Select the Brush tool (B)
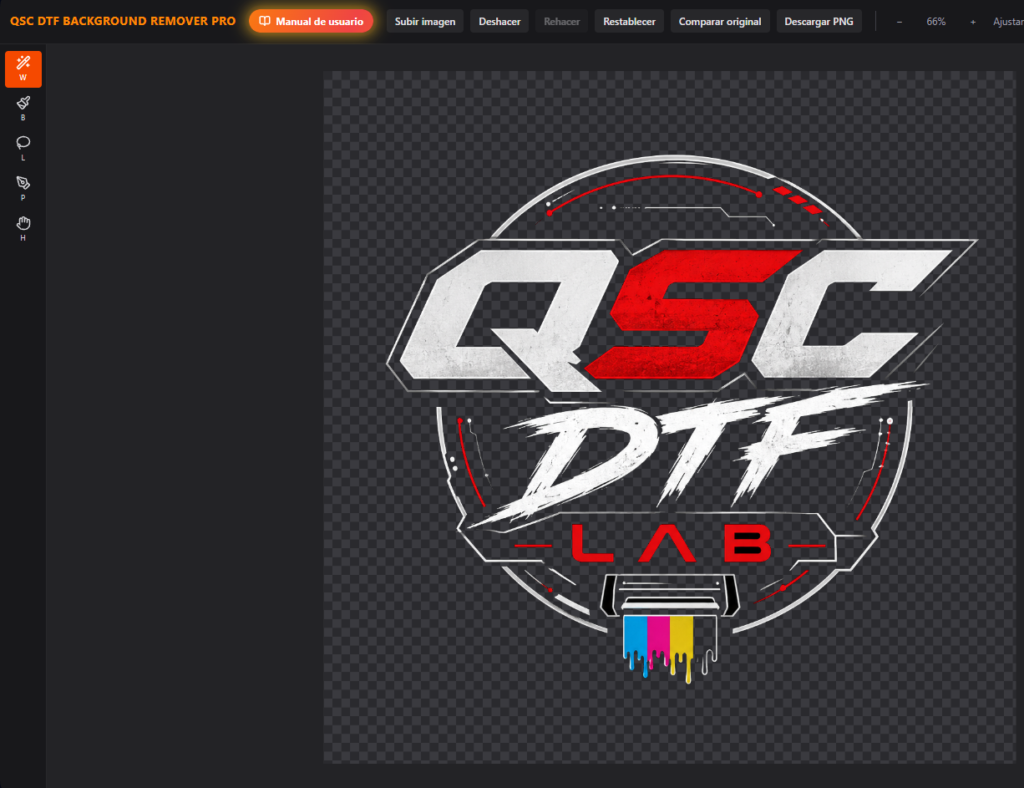 [x=23, y=108]
